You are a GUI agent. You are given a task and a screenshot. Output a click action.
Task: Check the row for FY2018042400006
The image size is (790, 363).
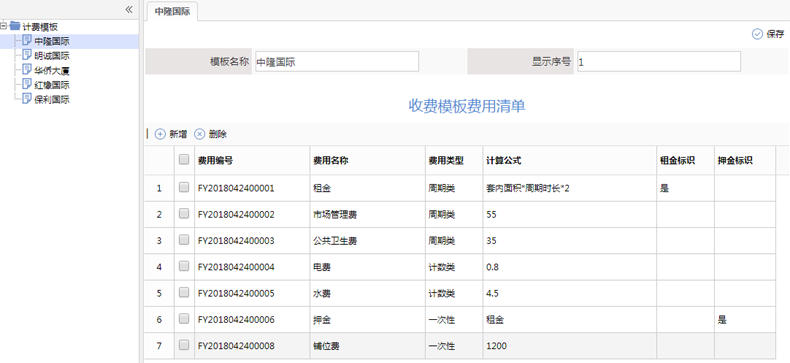coord(184,318)
